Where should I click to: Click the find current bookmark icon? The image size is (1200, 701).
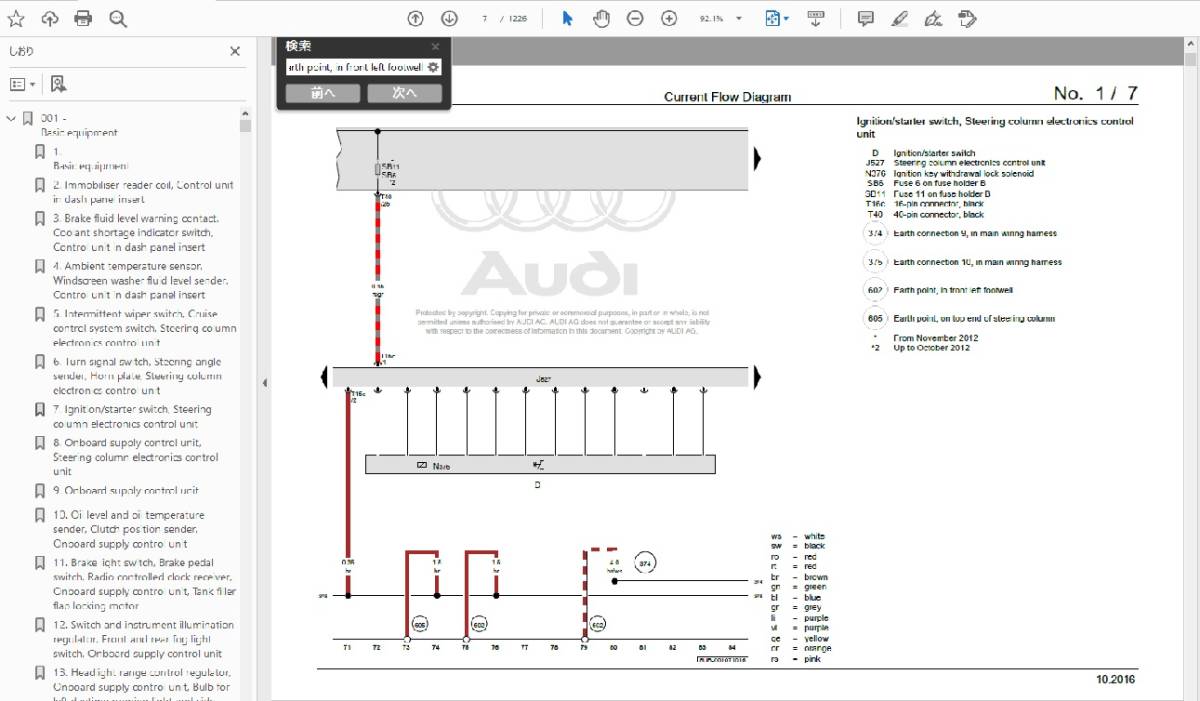(58, 84)
